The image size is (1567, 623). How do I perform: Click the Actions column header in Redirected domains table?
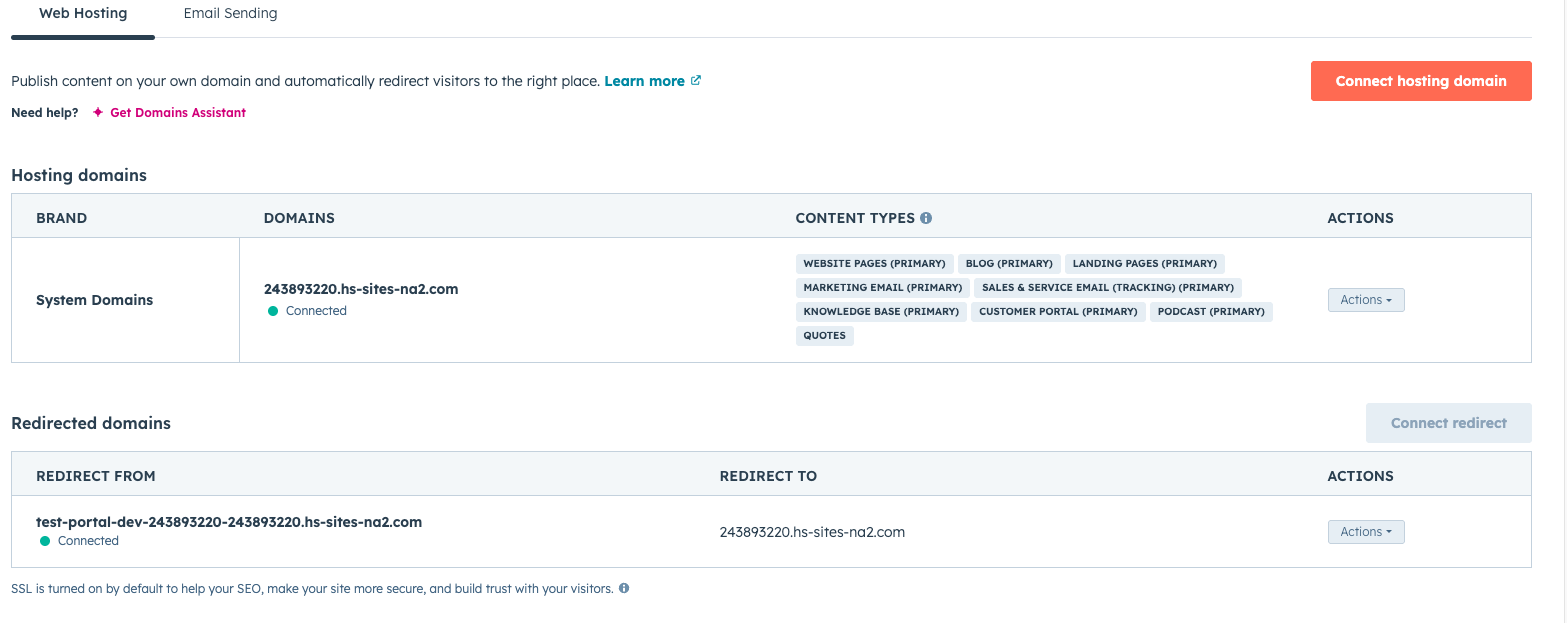click(x=1360, y=476)
